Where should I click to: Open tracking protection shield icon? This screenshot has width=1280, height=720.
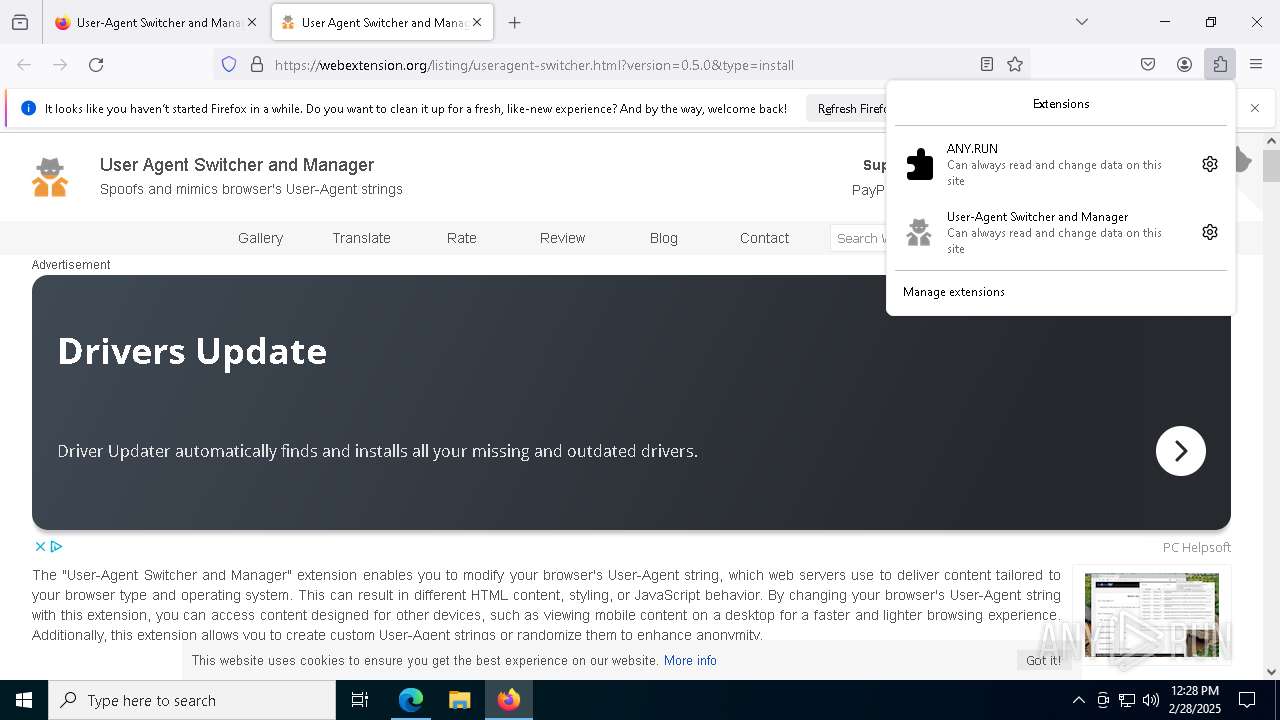pyautogui.click(x=229, y=65)
